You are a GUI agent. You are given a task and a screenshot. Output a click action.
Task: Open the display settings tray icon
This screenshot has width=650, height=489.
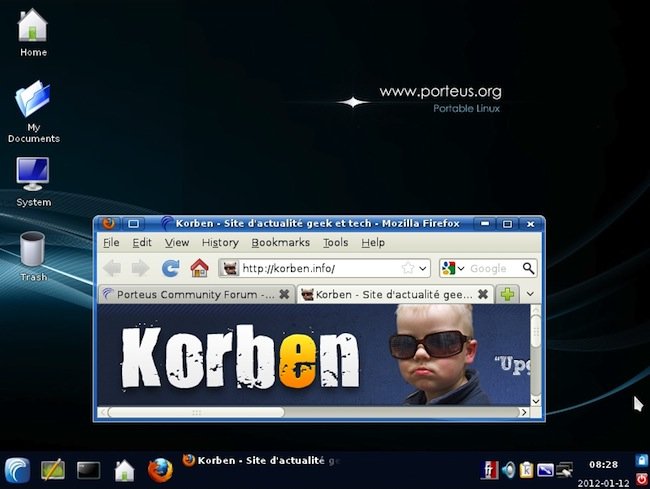545,470
